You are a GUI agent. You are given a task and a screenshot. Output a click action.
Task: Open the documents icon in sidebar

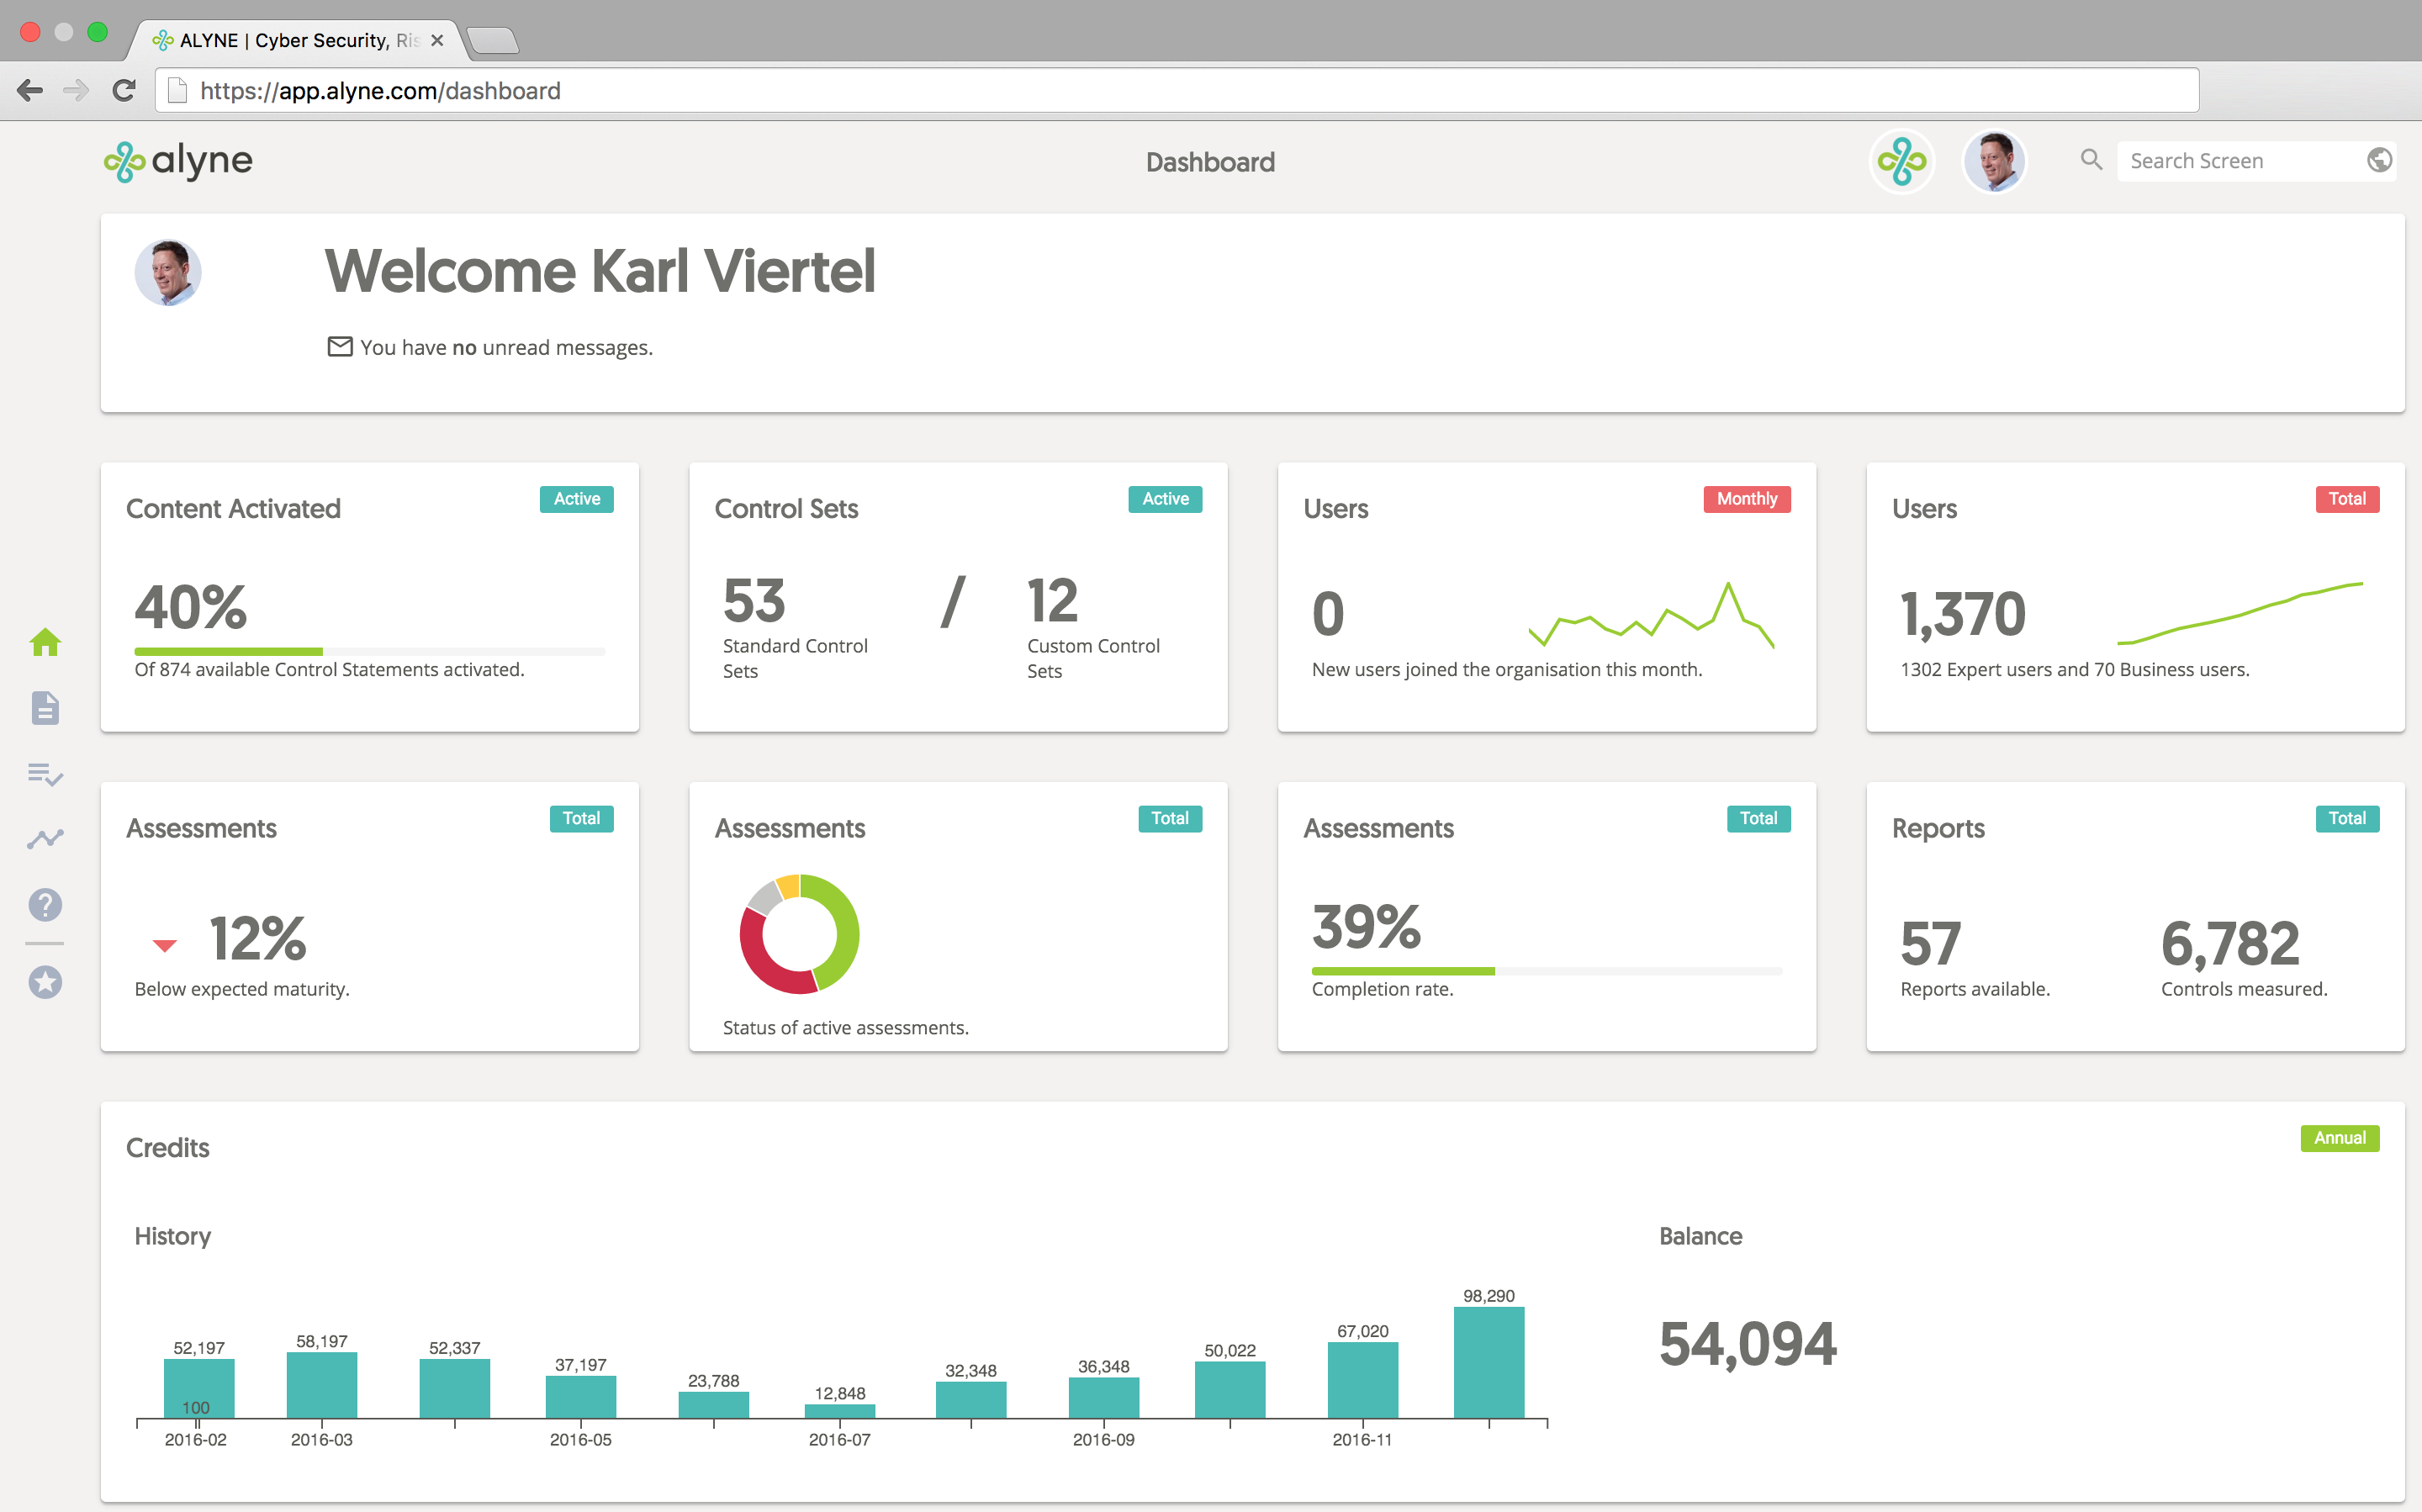click(x=45, y=708)
